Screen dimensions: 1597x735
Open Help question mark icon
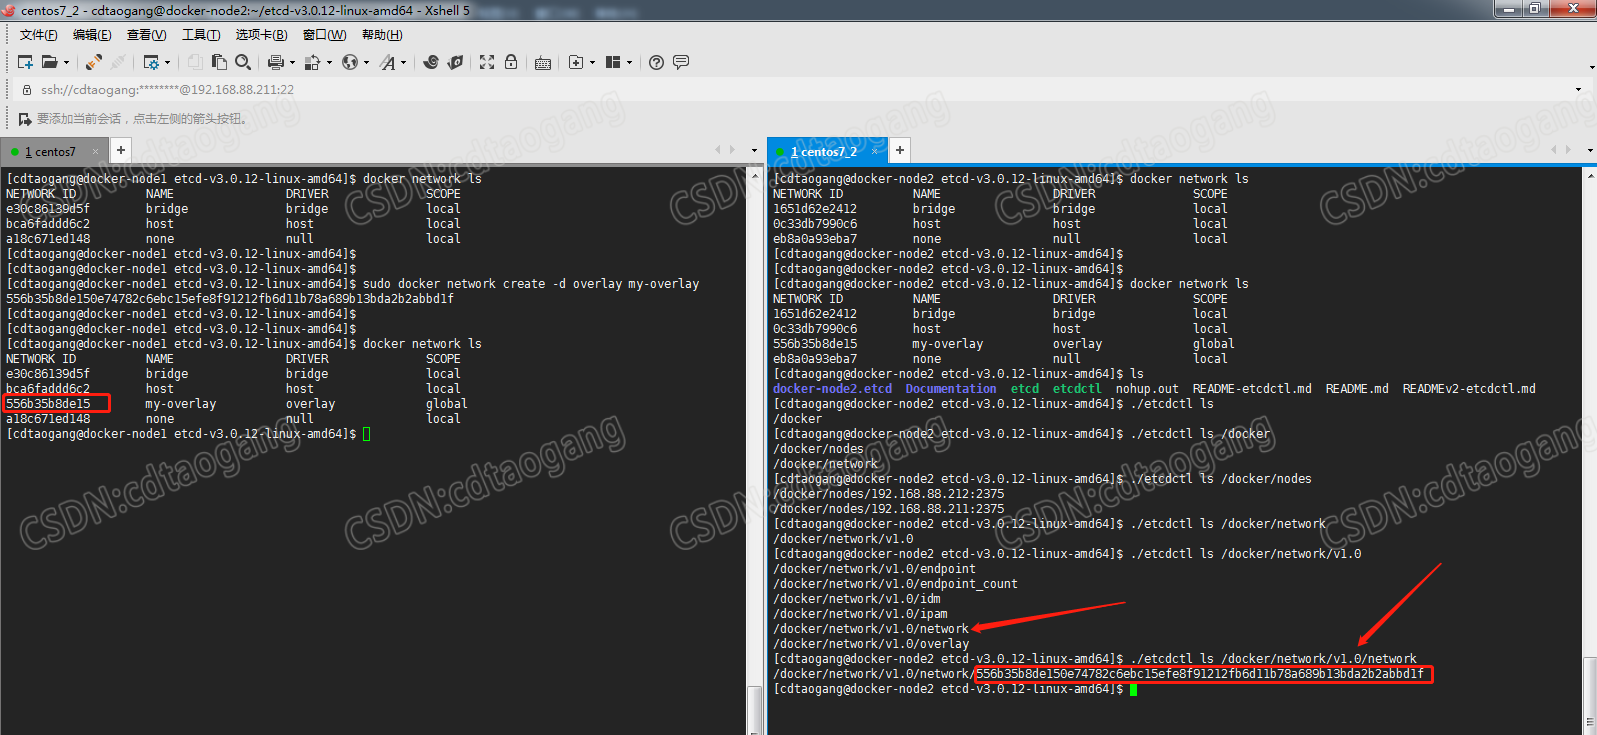656,62
